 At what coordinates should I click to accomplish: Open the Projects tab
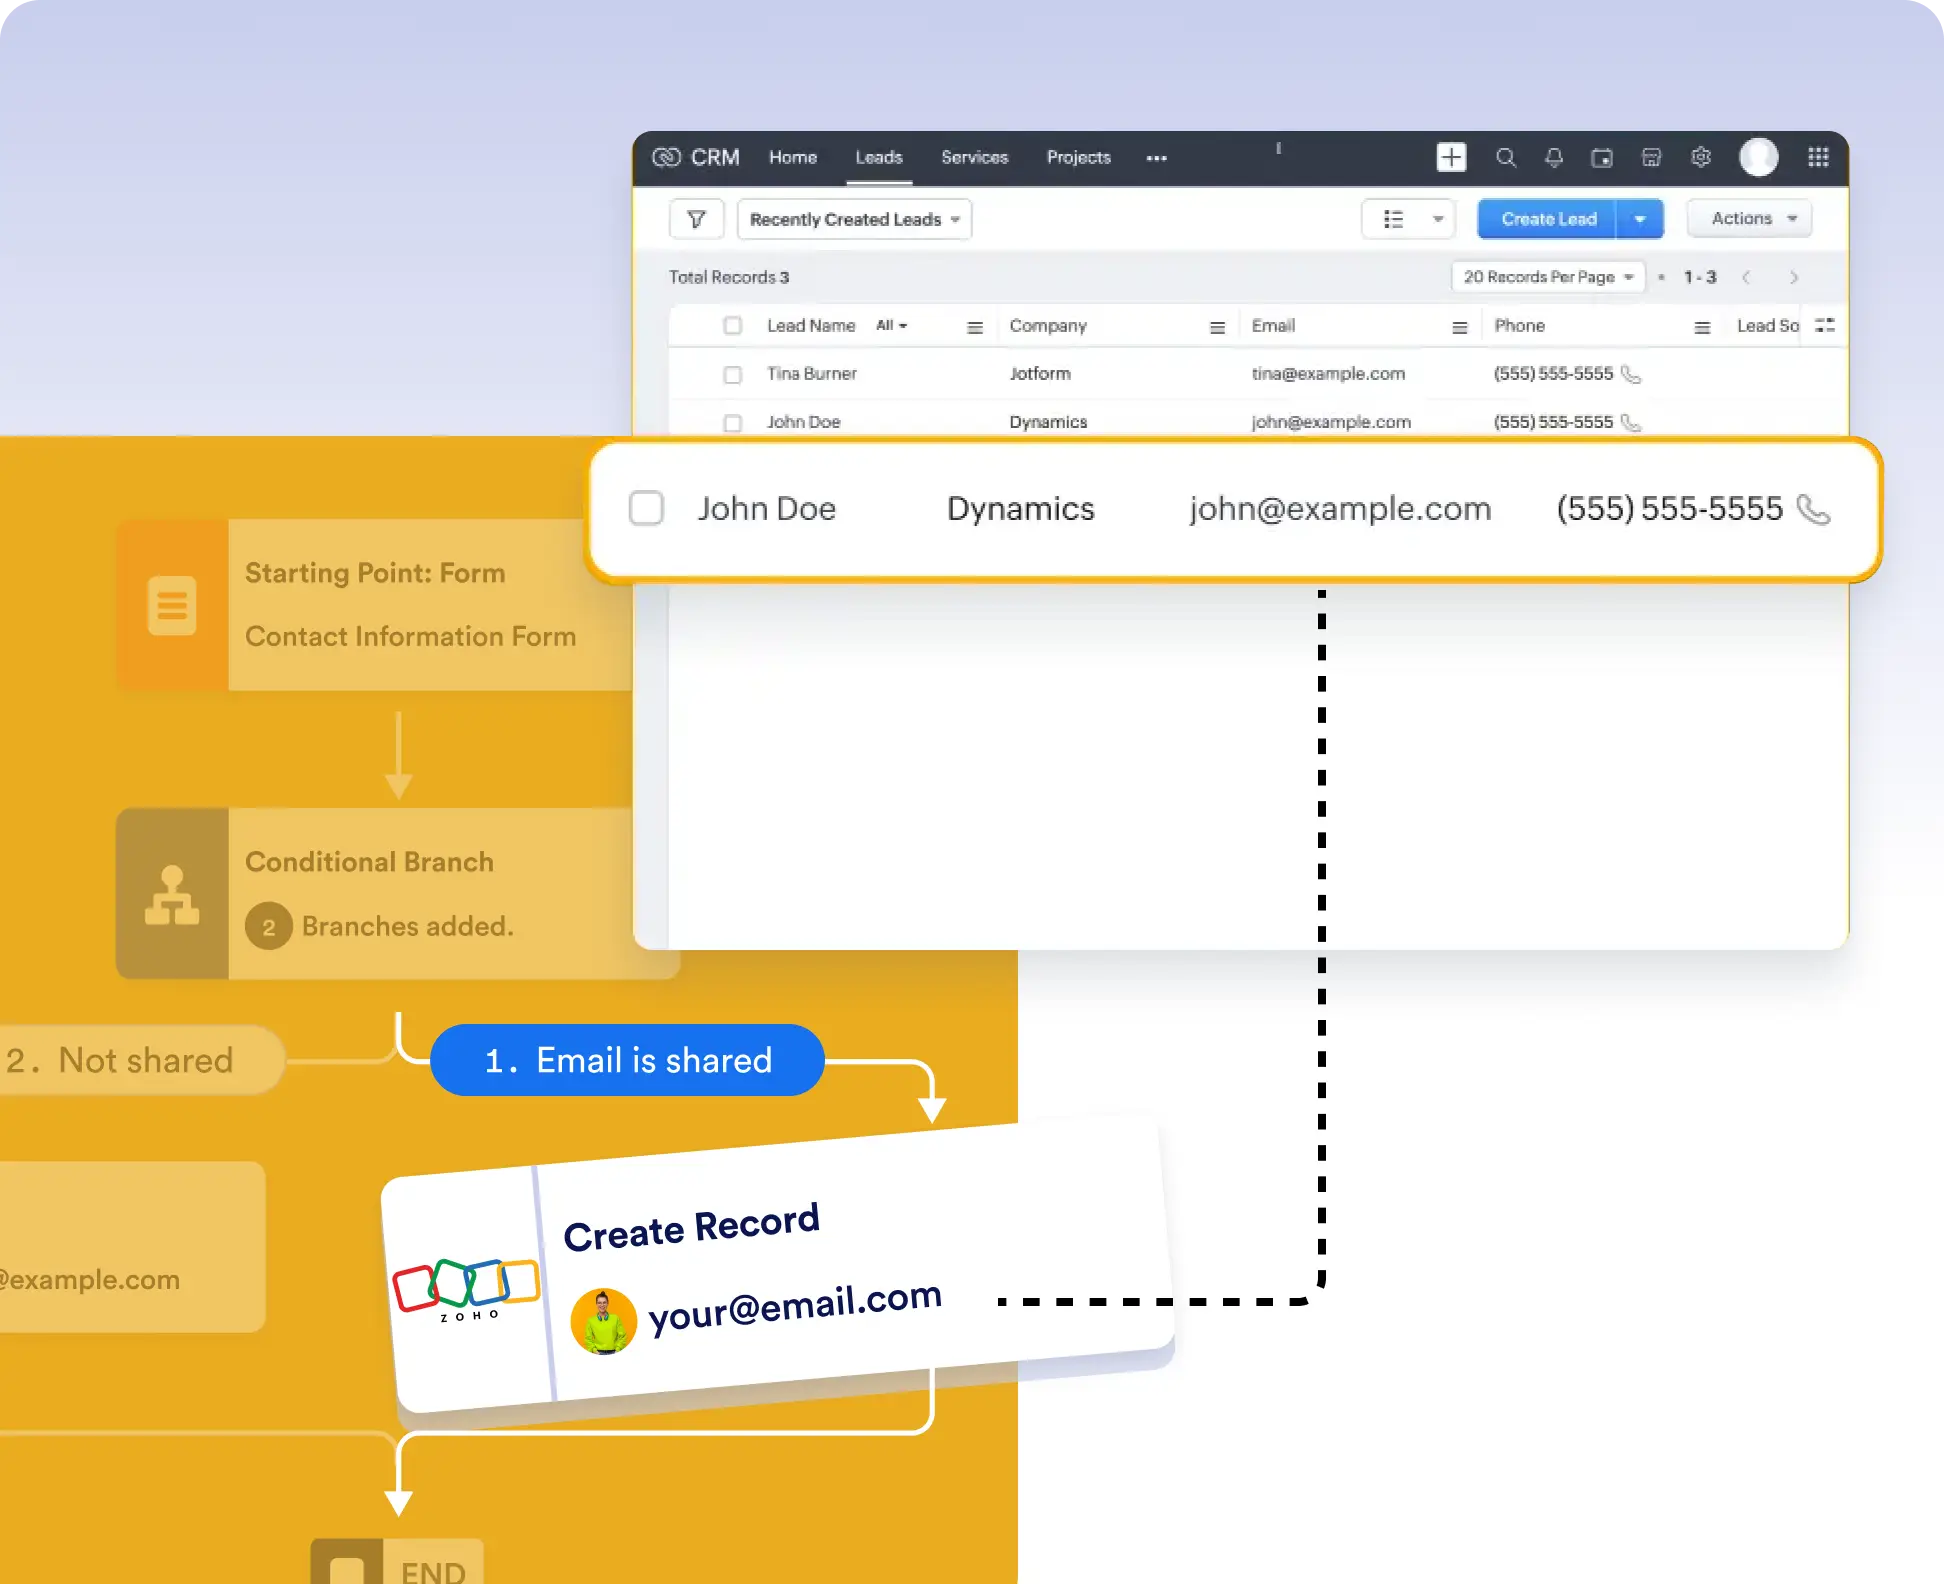[1078, 158]
